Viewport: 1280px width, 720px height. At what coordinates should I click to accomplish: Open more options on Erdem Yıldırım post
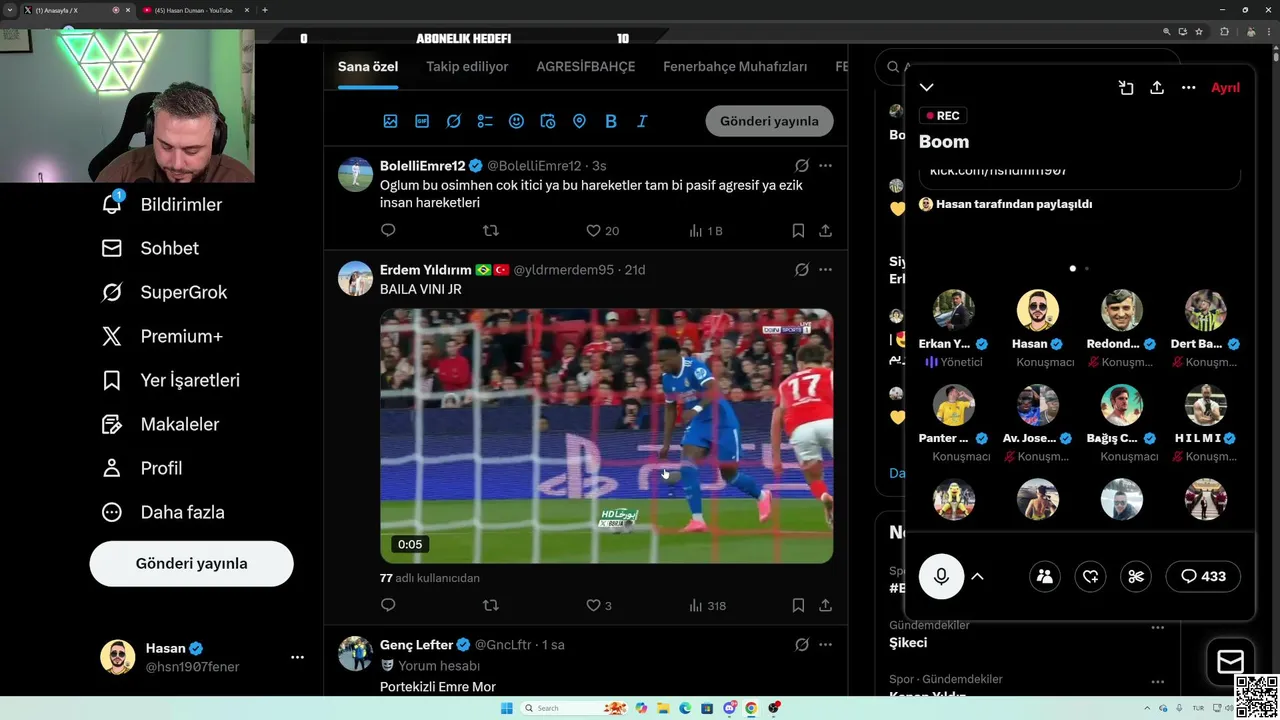(x=825, y=269)
